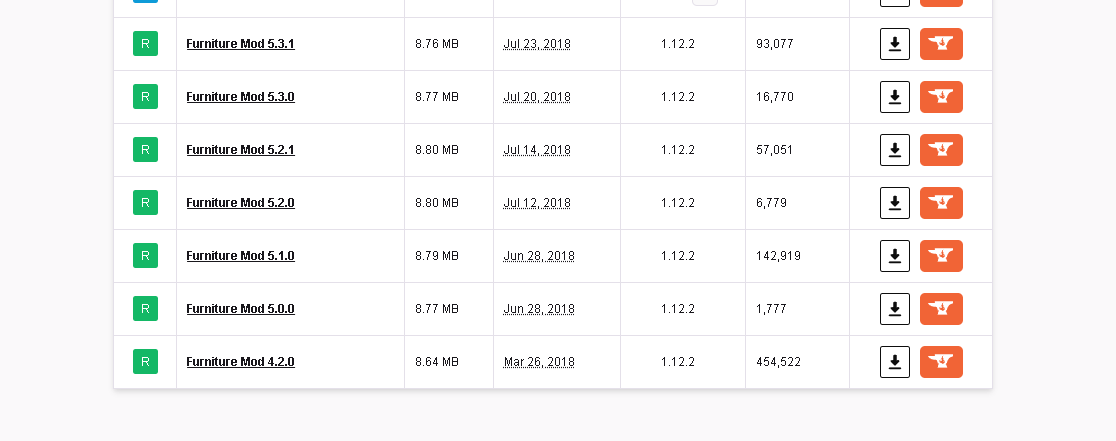Click the Mar 26, 2018 upload date

pos(539,362)
